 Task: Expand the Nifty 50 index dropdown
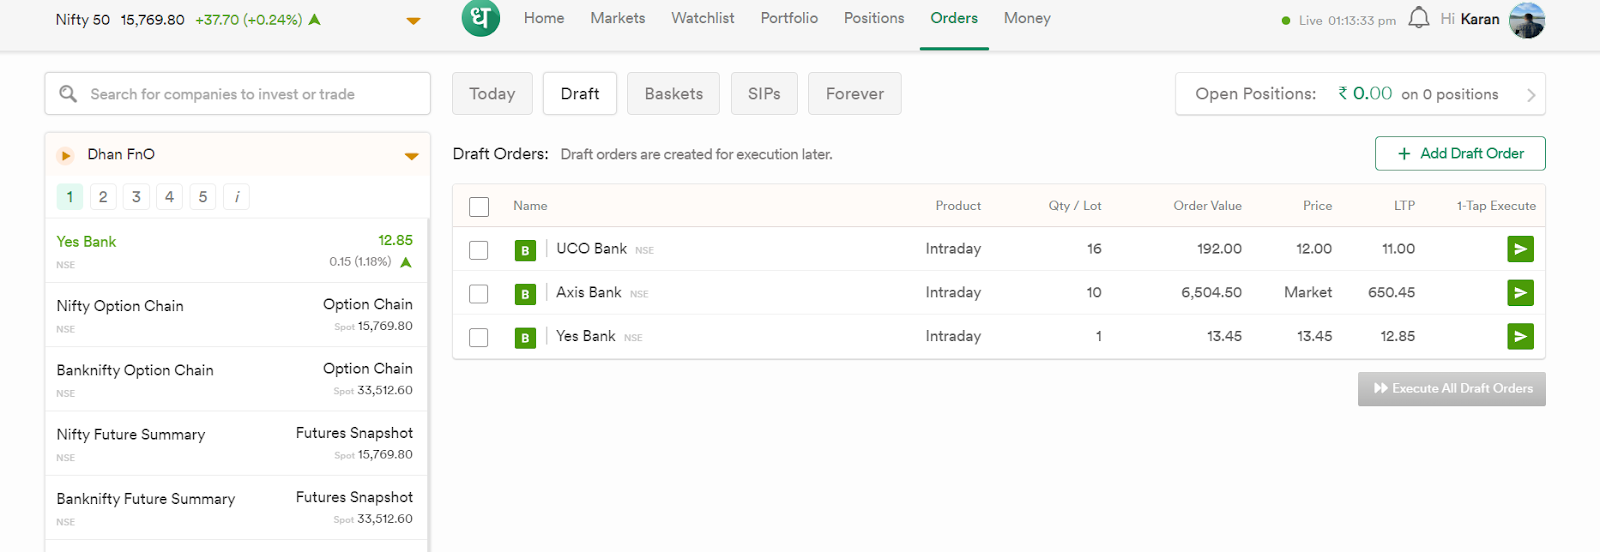pyautogui.click(x=413, y=21)
